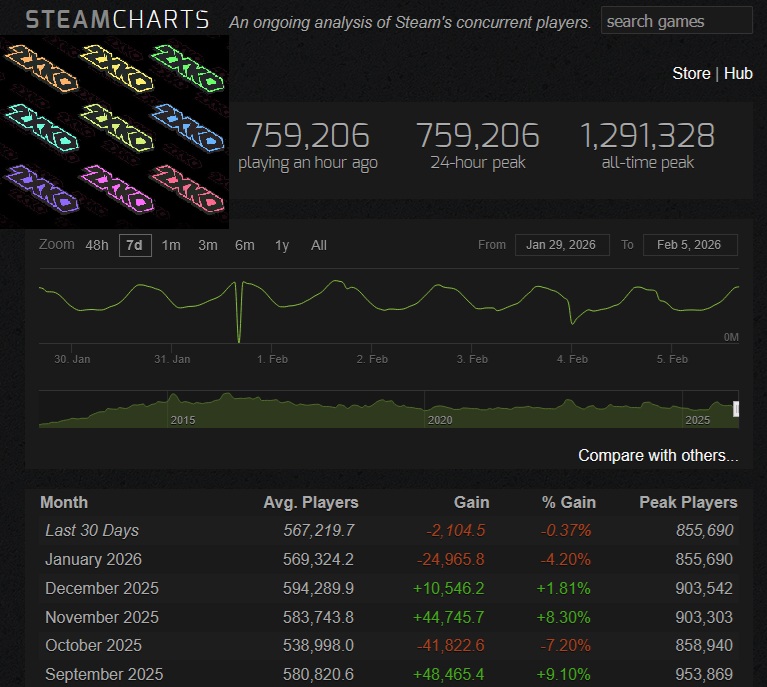Click the Month column header
Viewport: 767px width, 687px height.
[x=64, y=503]
